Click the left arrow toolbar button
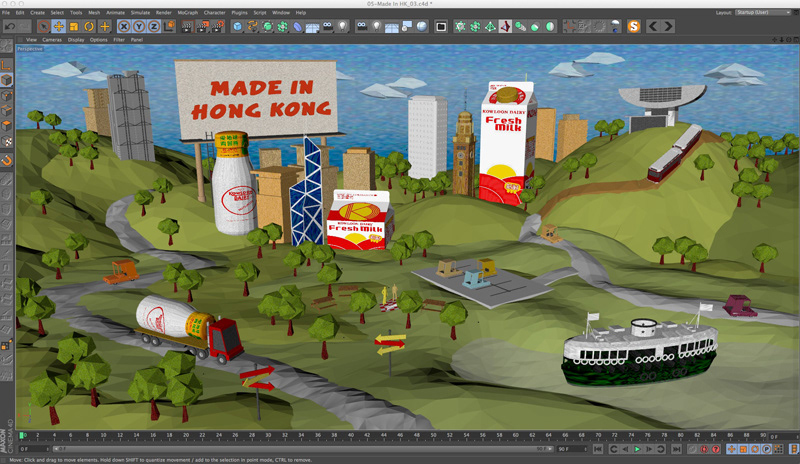 pos(653,26)
